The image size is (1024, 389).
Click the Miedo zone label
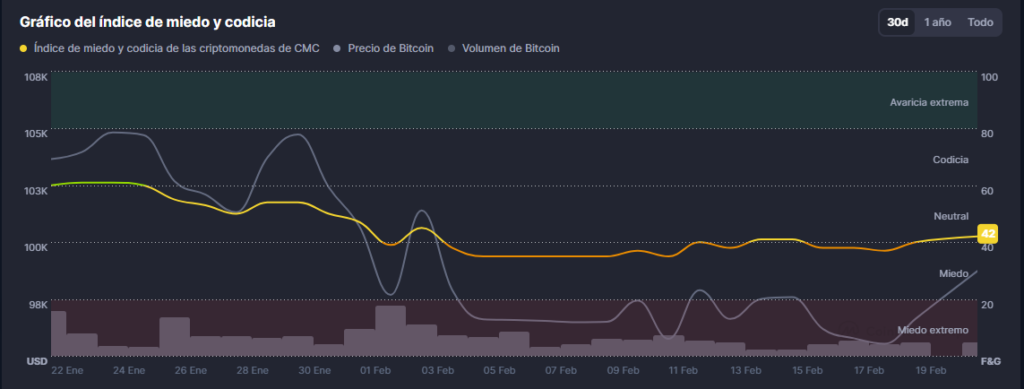[x=953, y=273]
